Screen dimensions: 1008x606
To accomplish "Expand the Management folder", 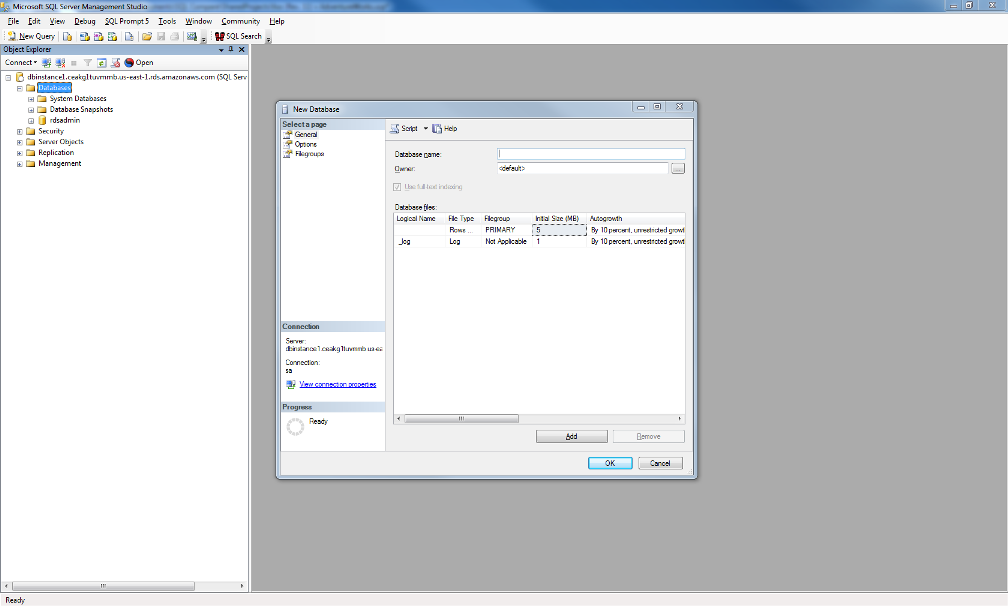I will tap(20, 165).
